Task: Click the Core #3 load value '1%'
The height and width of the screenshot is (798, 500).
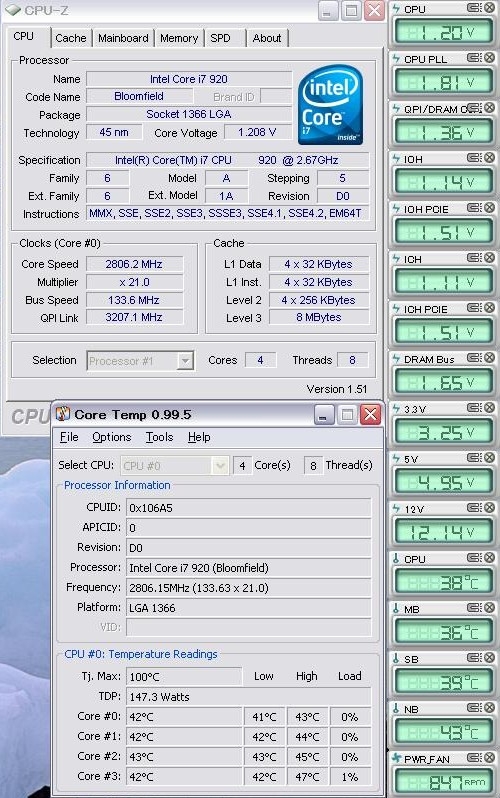Action: coord(350,777)
